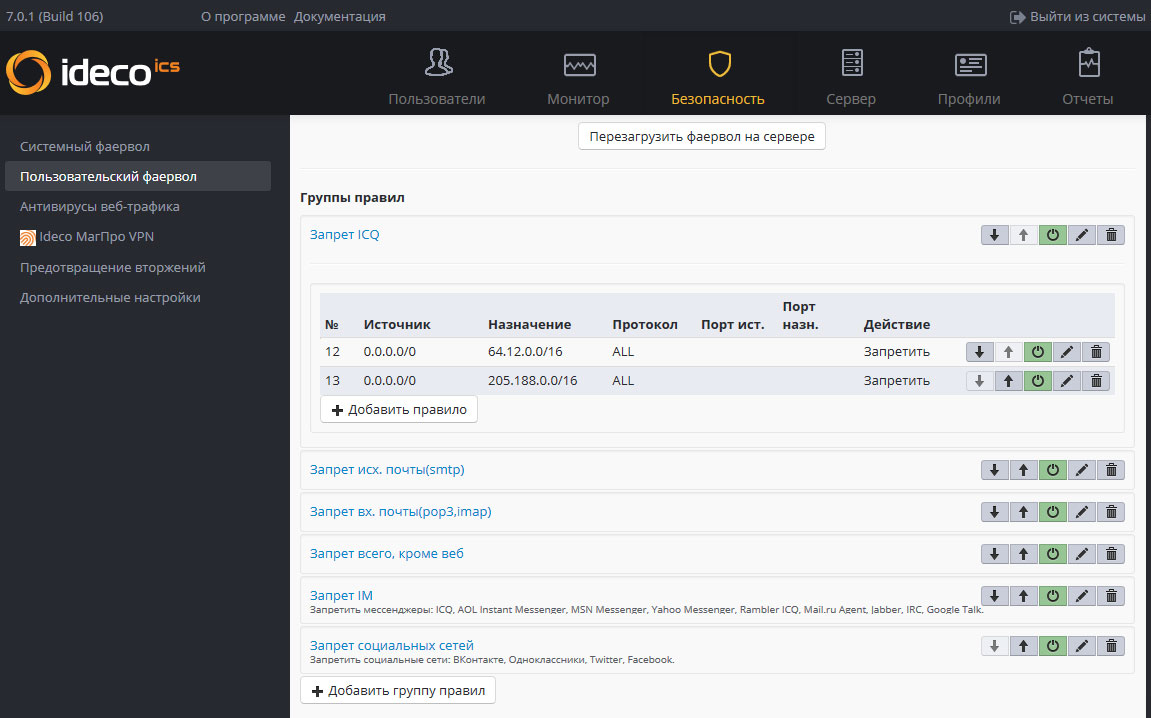Toggle power for Запрет вх. почты(pop3,imap)

(x=1053, y=512)
